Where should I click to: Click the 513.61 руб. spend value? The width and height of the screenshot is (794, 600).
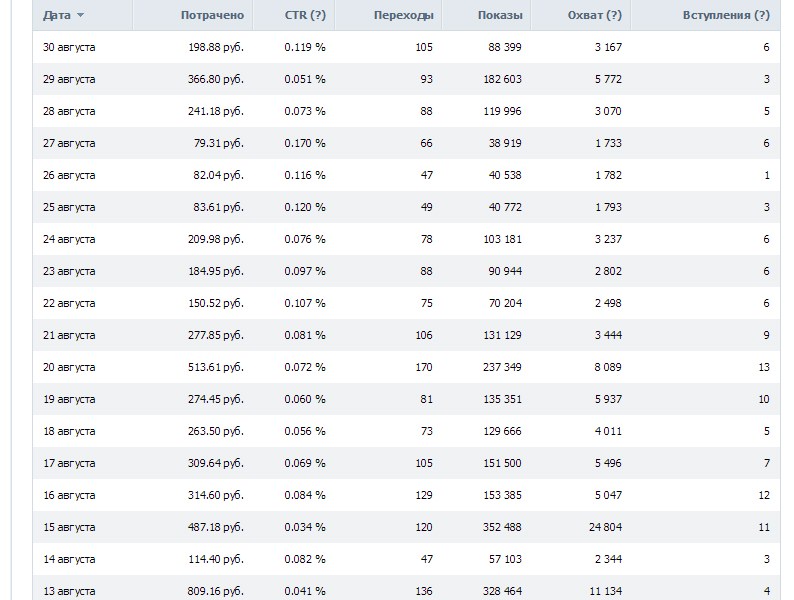[x=216, y=367]
